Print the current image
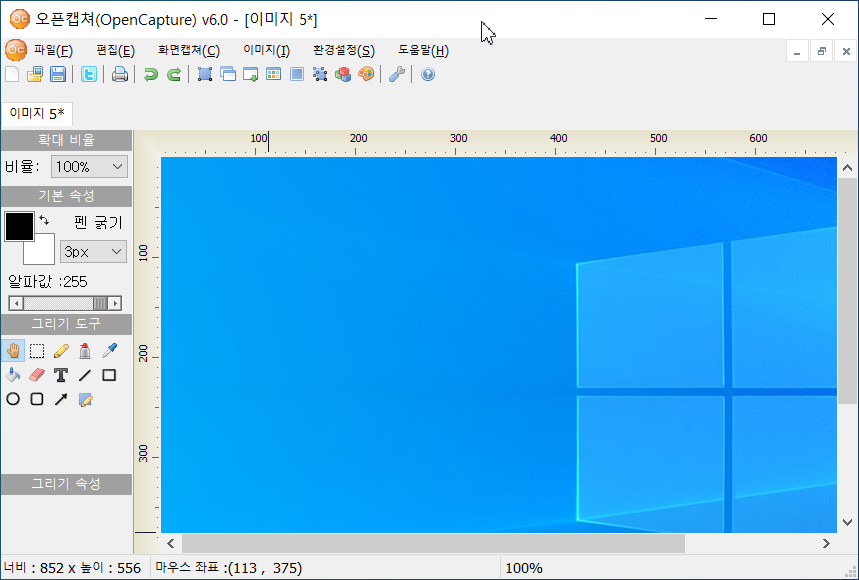 (119, 74)
